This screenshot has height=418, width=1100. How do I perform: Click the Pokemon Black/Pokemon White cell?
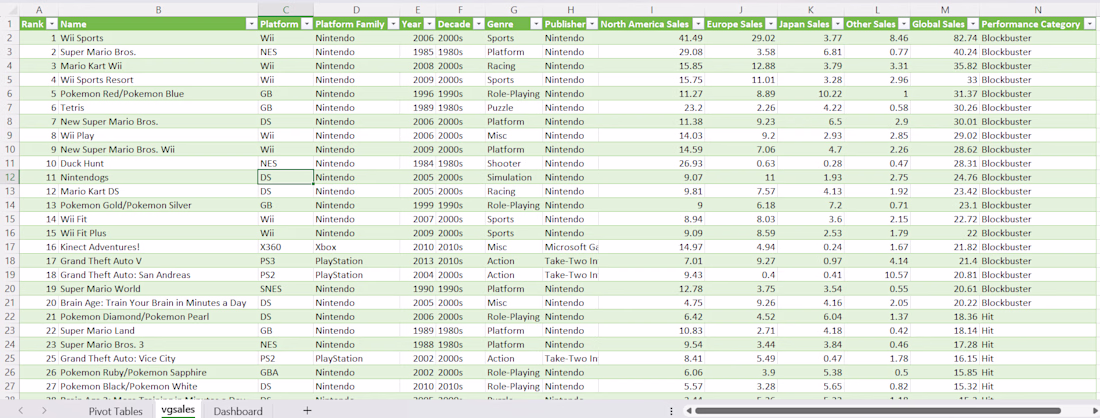click(158, 386)
